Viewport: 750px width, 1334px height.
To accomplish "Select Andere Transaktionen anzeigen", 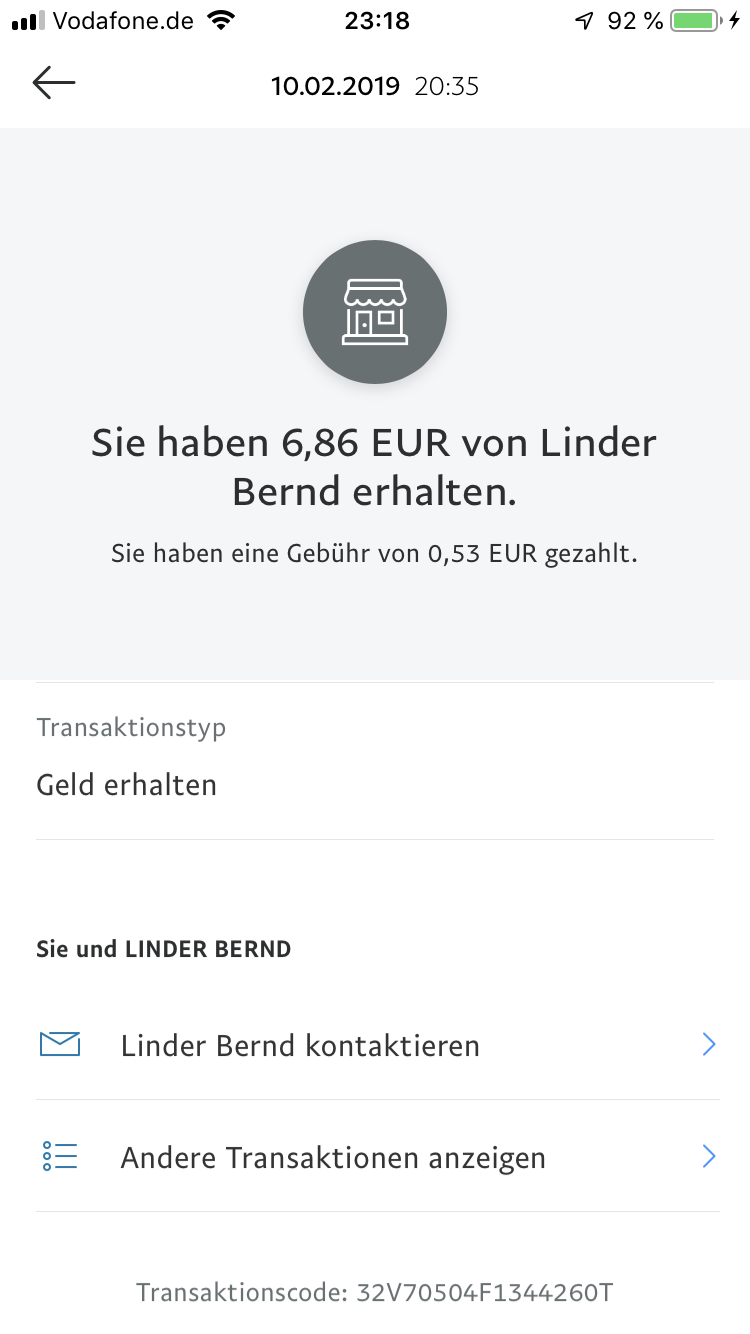I will pos(333,1158).
